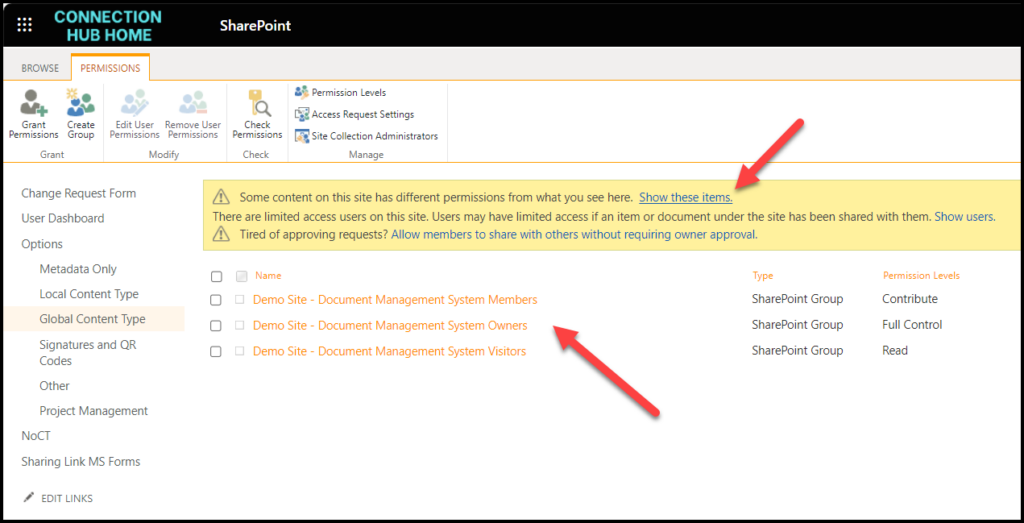Open Project Management navigation item
The image size is (1024, 523).
point(93,411)
